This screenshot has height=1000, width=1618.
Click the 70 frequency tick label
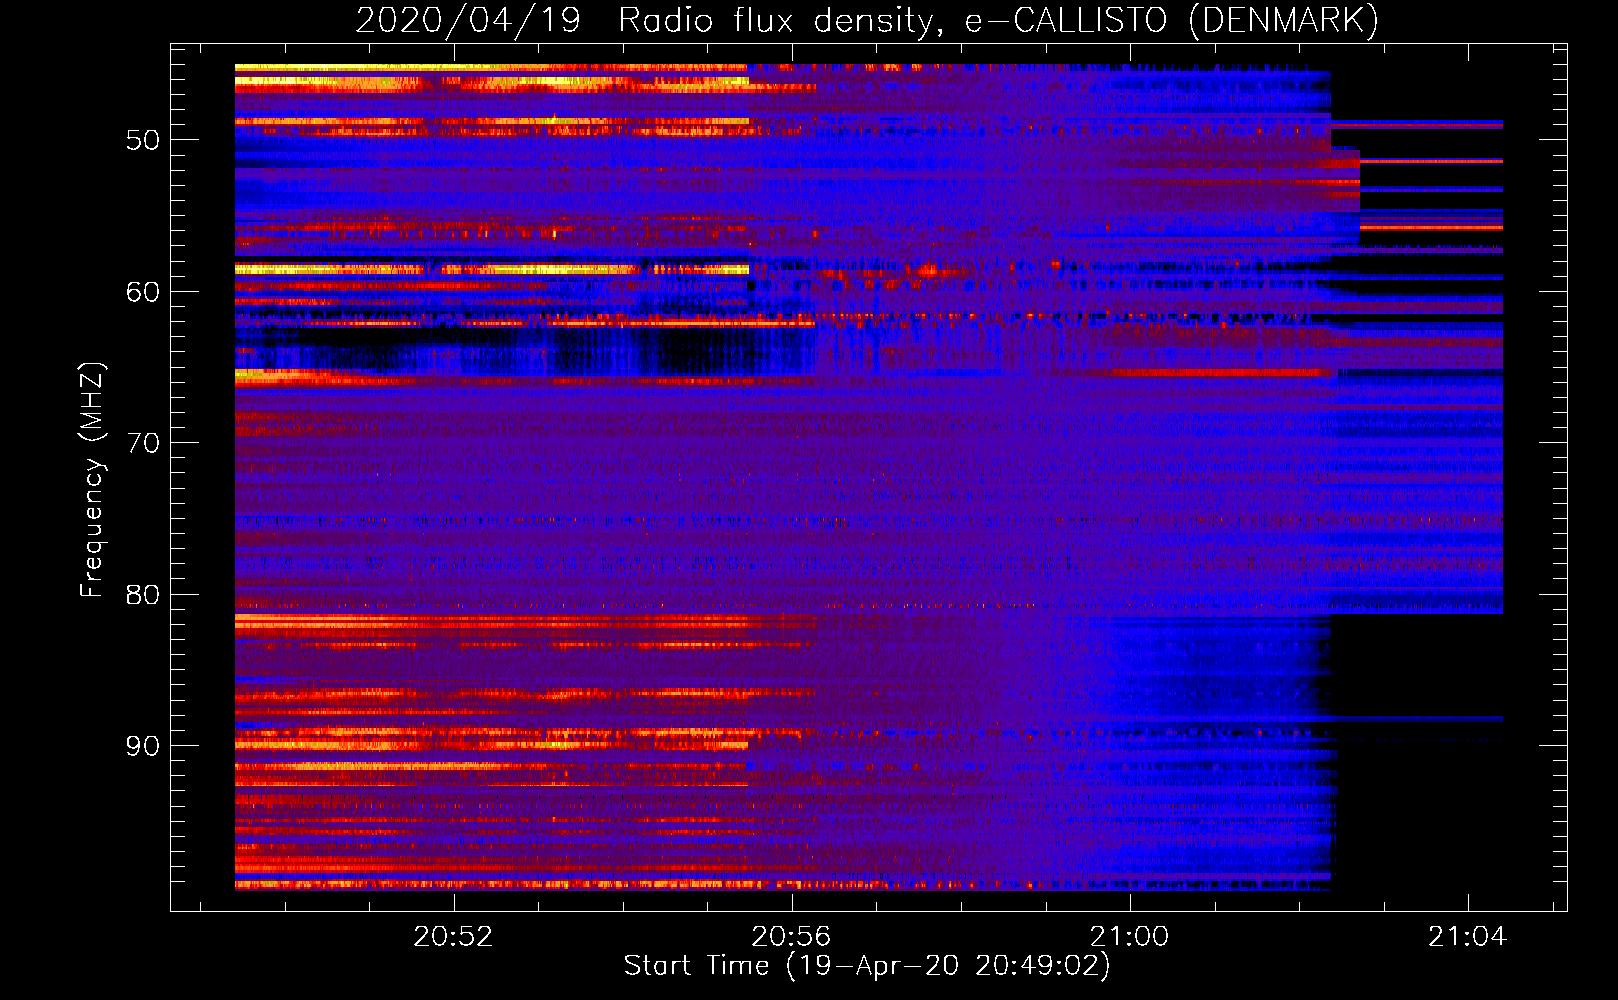(x=143, y=443)
